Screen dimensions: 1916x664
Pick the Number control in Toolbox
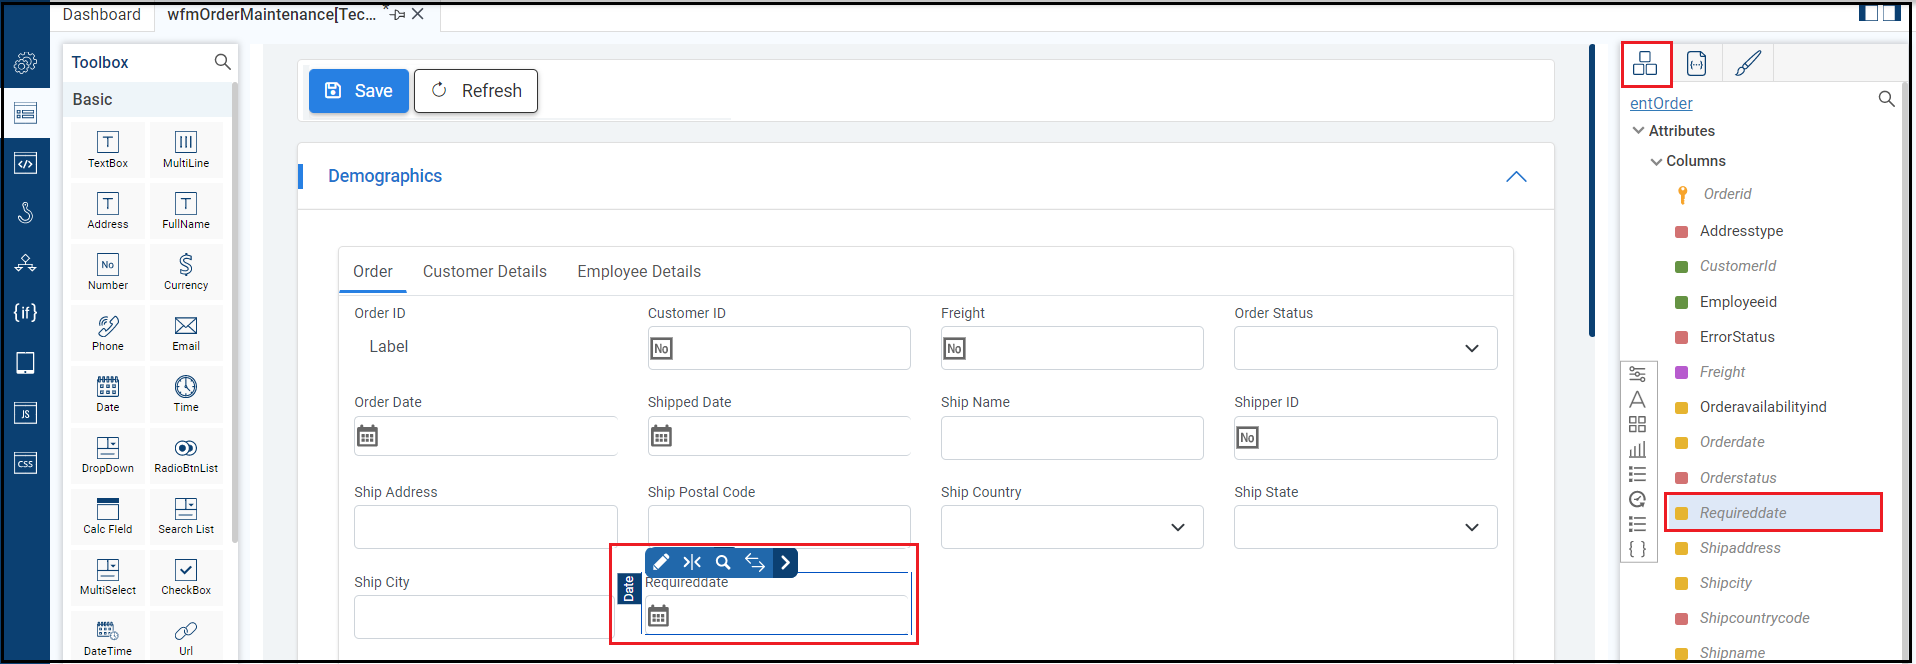click(x=107, y=271)
